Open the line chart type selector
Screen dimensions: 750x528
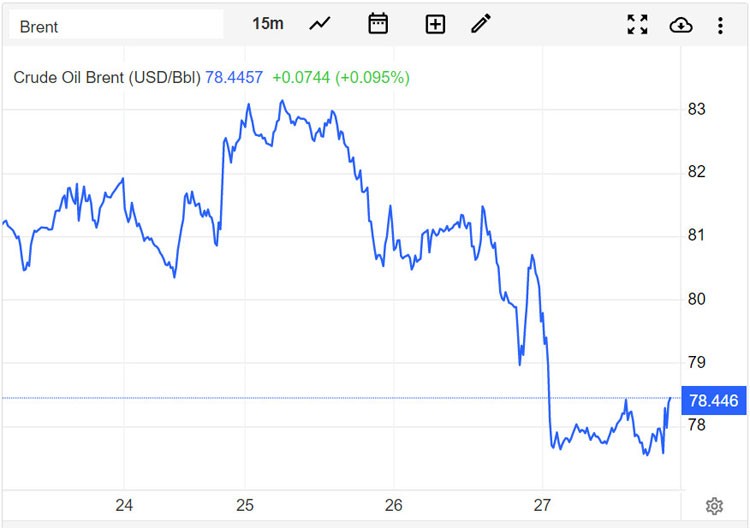pos(320,24)
